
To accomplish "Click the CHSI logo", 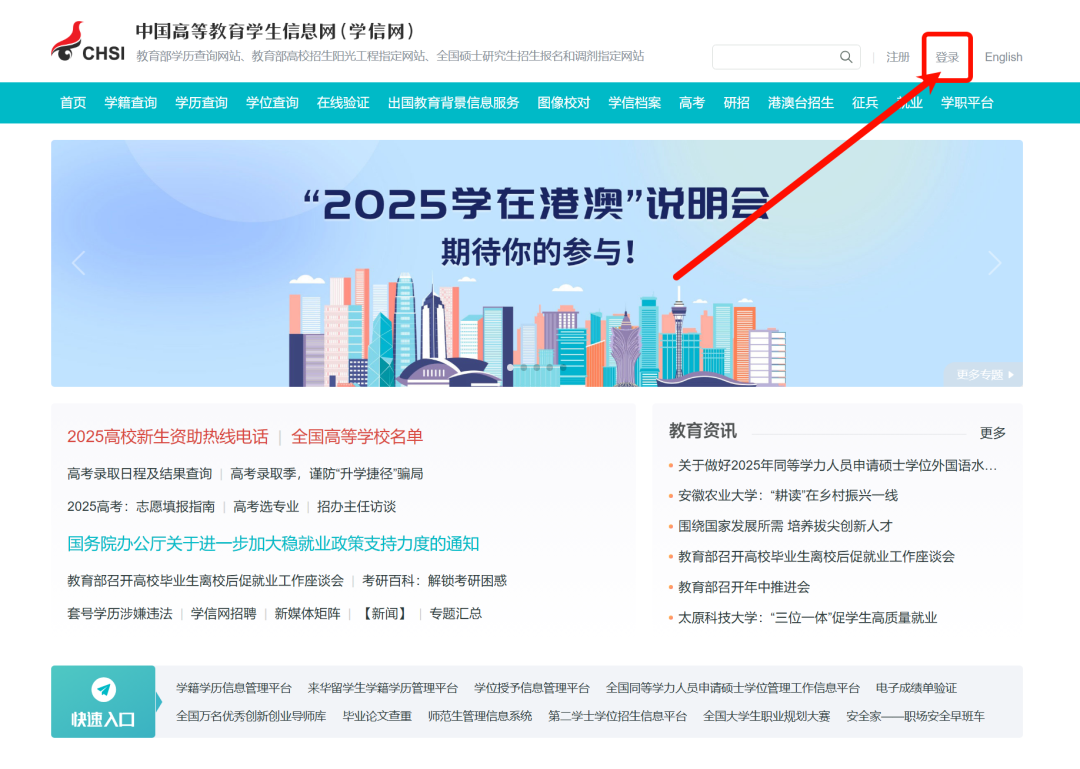I will [x=88, y=42].
